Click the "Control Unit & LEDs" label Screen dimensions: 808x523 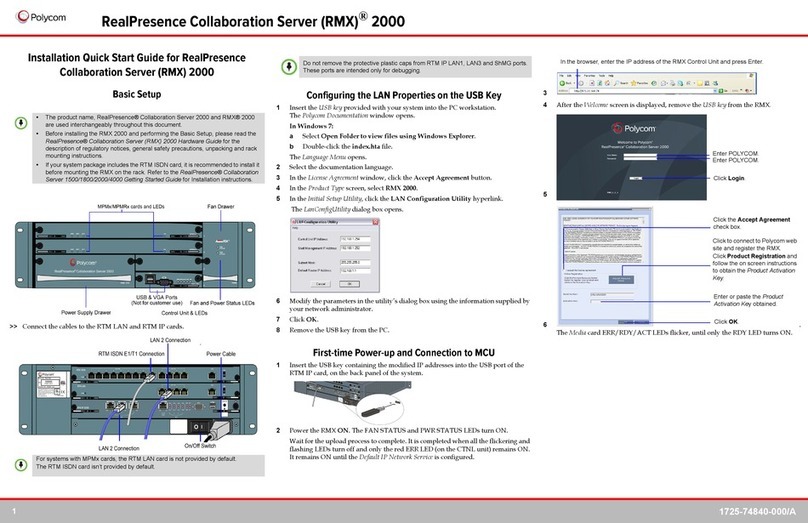coord(184,313)
